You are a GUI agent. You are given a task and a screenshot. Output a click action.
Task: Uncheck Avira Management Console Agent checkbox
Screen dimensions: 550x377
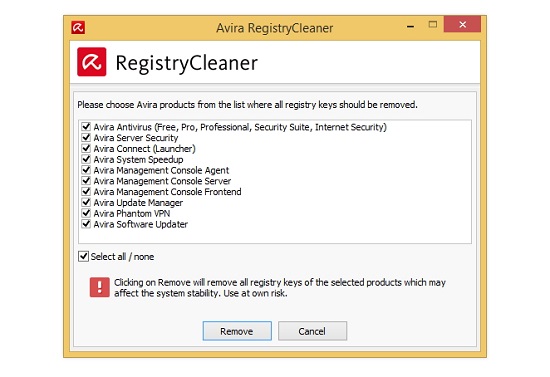point(86,170)
